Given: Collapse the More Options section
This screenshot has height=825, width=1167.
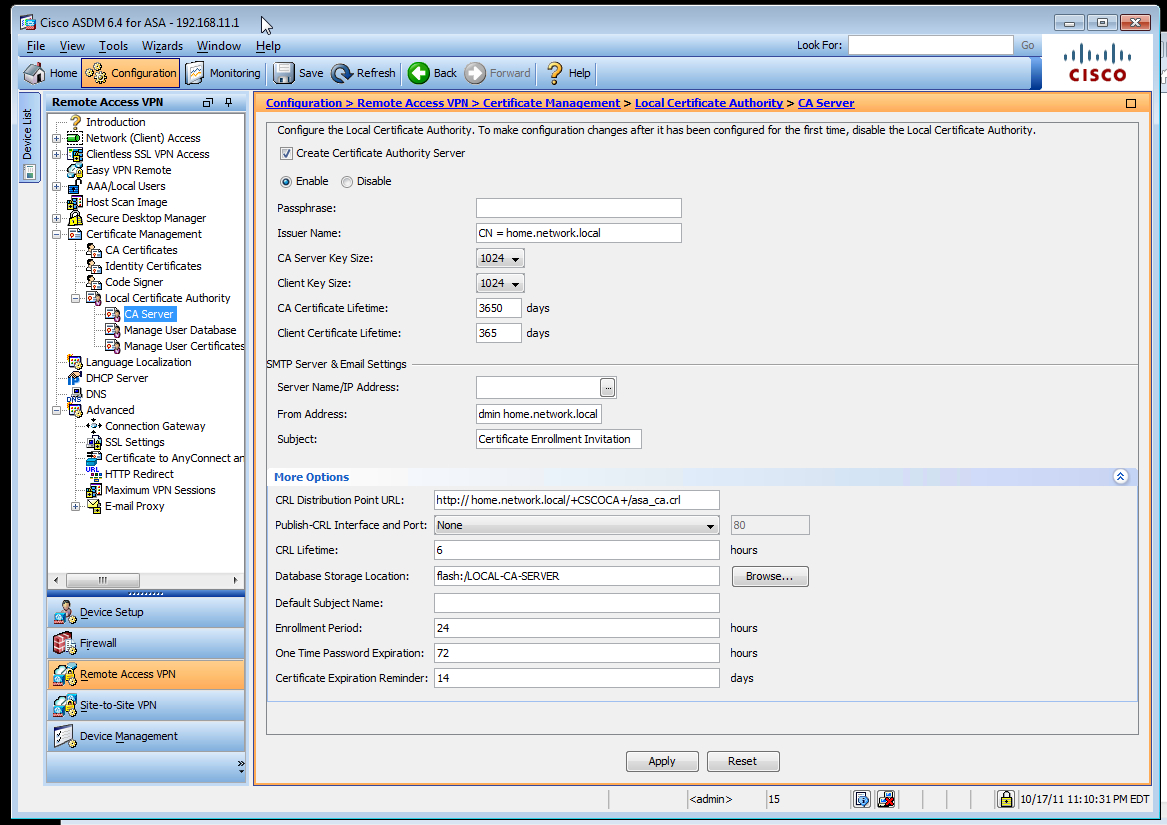Looking at the screenshot, I should click(1120, 477).
